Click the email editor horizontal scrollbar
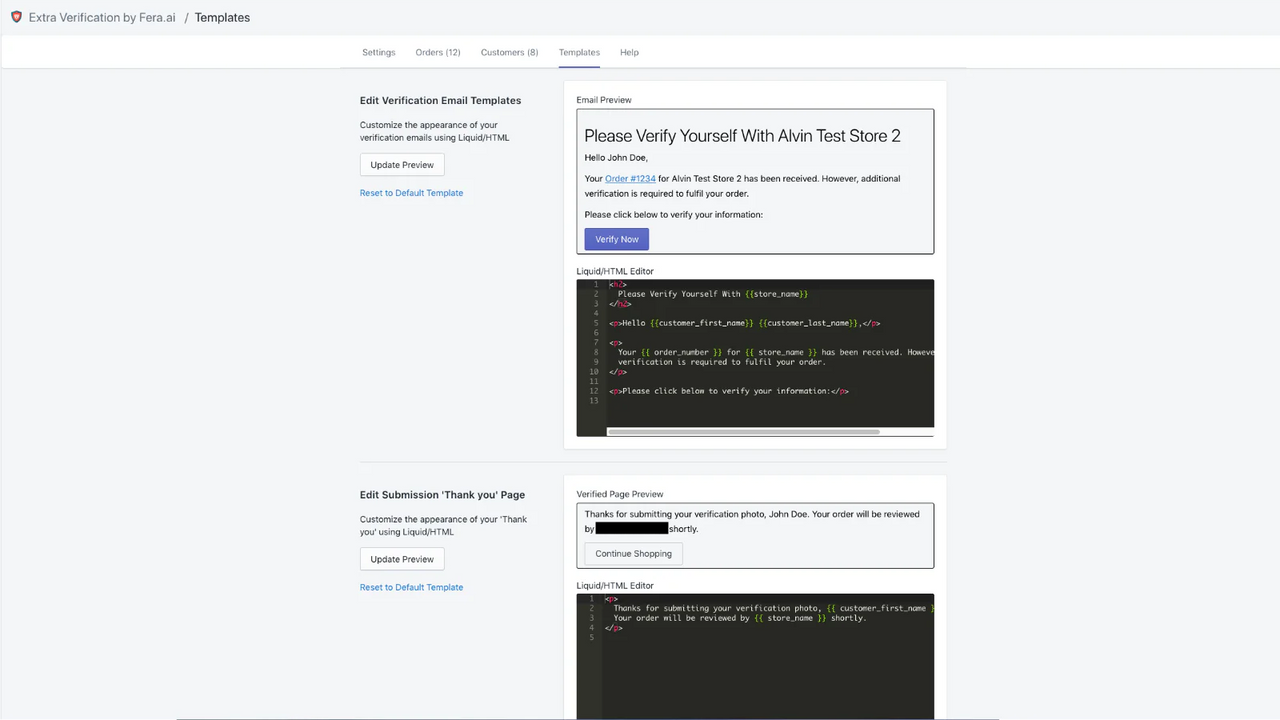This screenshot has width=1280, height=720. (x=743, y=432)
